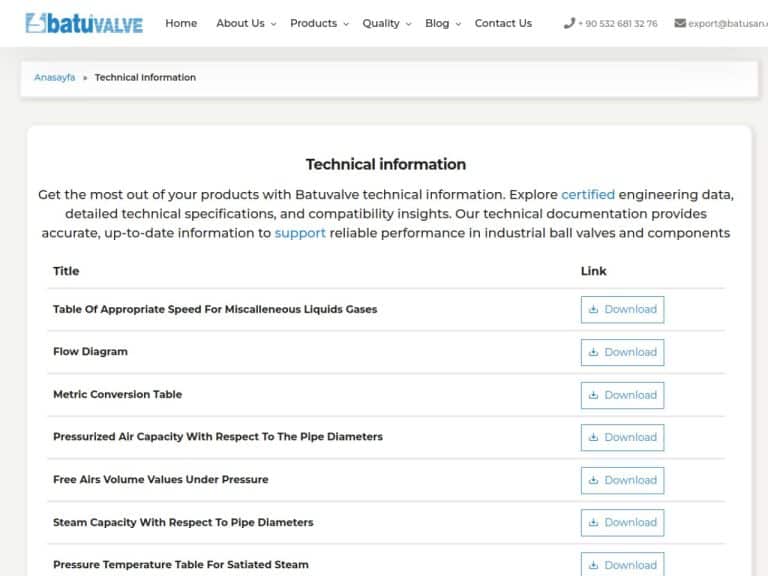This screenshot has height=576, width=768.
Task: Download Free Airs Volume Values file
Action: click(x=623, y=480)
